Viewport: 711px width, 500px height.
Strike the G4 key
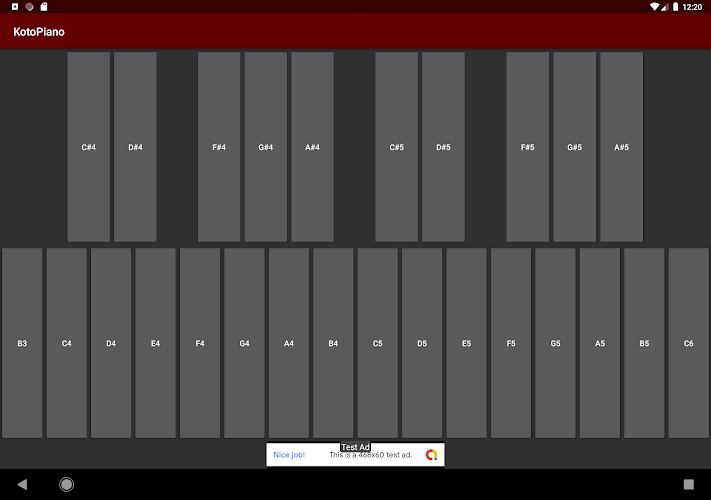click(x=244, y=343)
